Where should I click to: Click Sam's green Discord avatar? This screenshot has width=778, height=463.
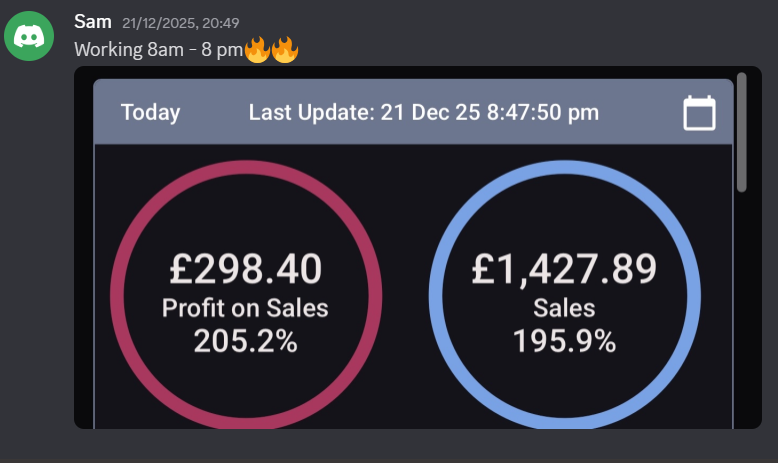[29, 36]
